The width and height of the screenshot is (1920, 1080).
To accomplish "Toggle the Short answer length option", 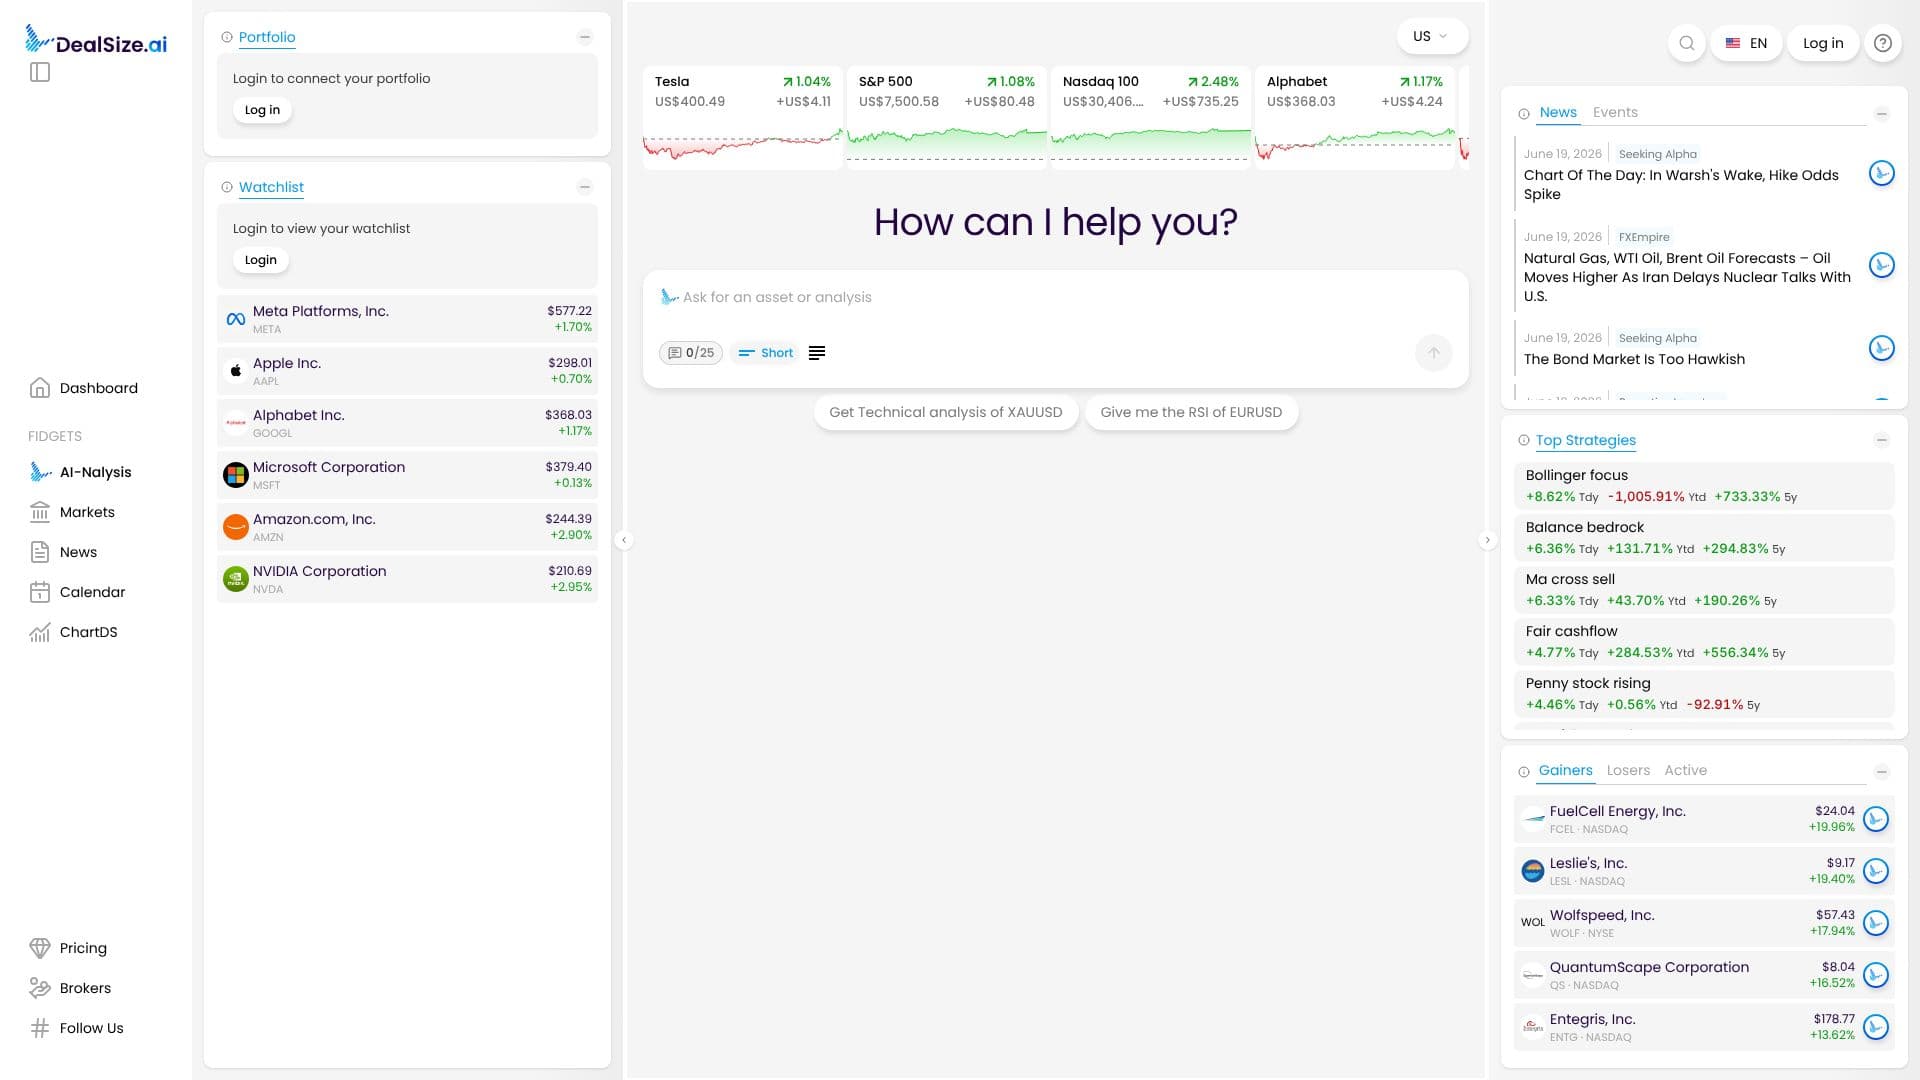I will [766, 353].
